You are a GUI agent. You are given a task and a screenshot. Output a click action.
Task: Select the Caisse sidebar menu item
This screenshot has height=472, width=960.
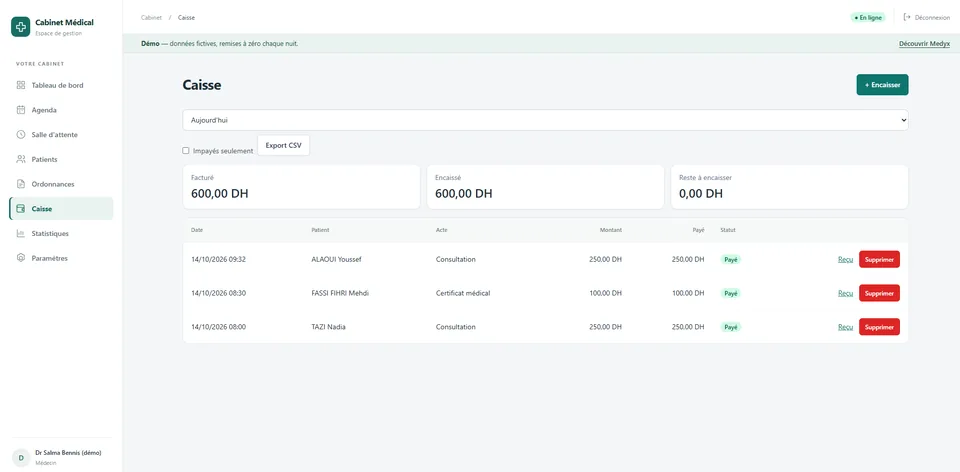coord(61,209)
